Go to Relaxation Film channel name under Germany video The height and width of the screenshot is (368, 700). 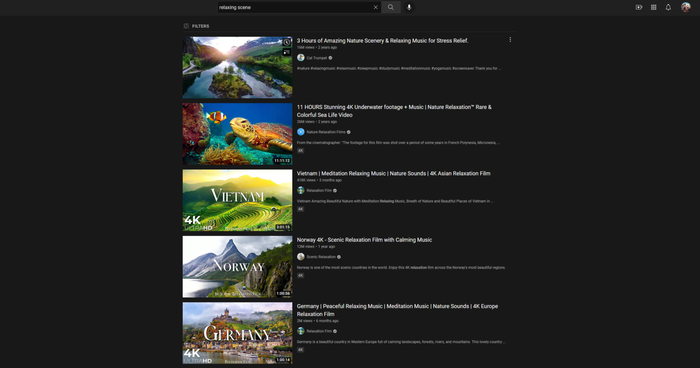[319, 331]
